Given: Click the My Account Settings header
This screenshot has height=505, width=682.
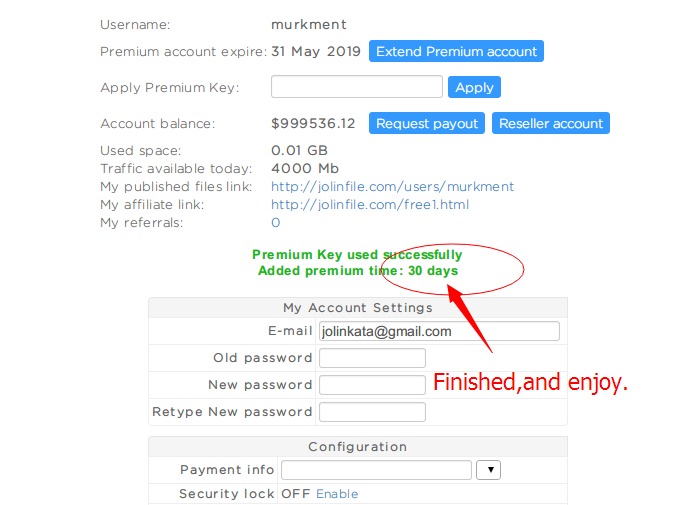Looking at the screenshot, I should click(x=357, y=308).
